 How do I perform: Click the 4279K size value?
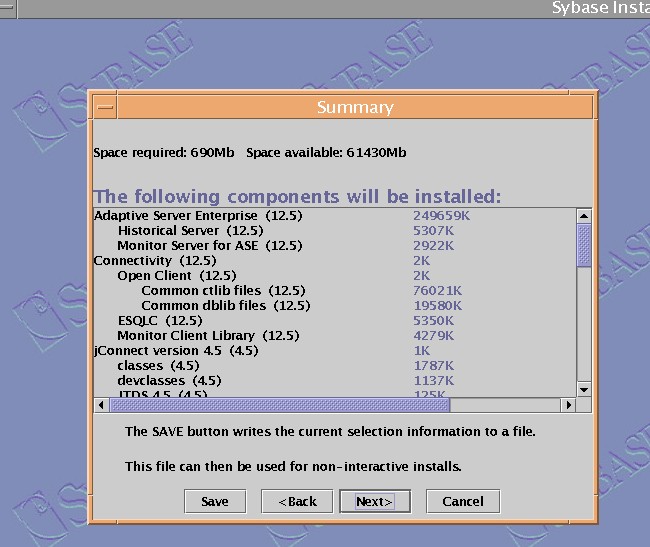434,335
